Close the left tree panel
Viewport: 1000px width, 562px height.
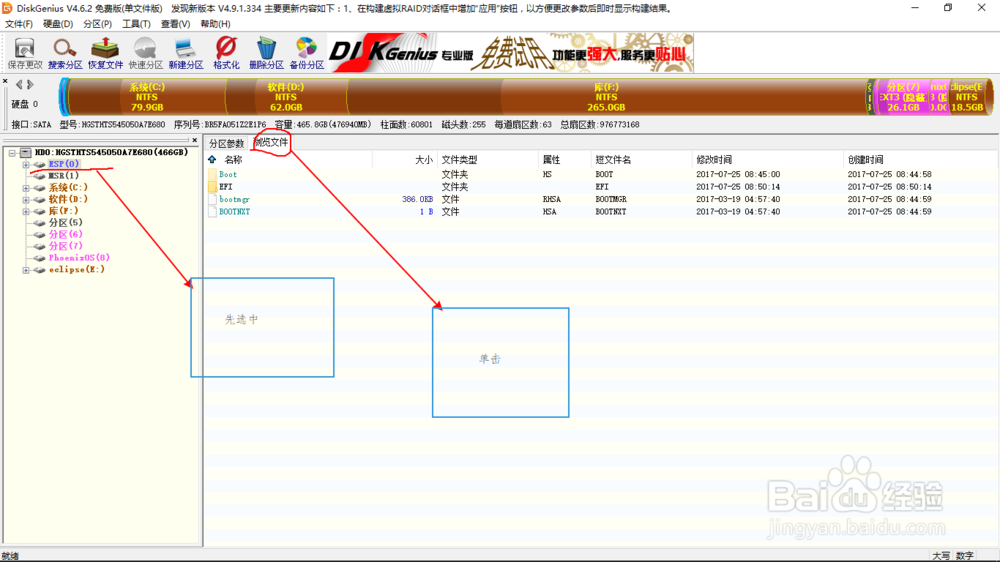[x=195, y=140]
